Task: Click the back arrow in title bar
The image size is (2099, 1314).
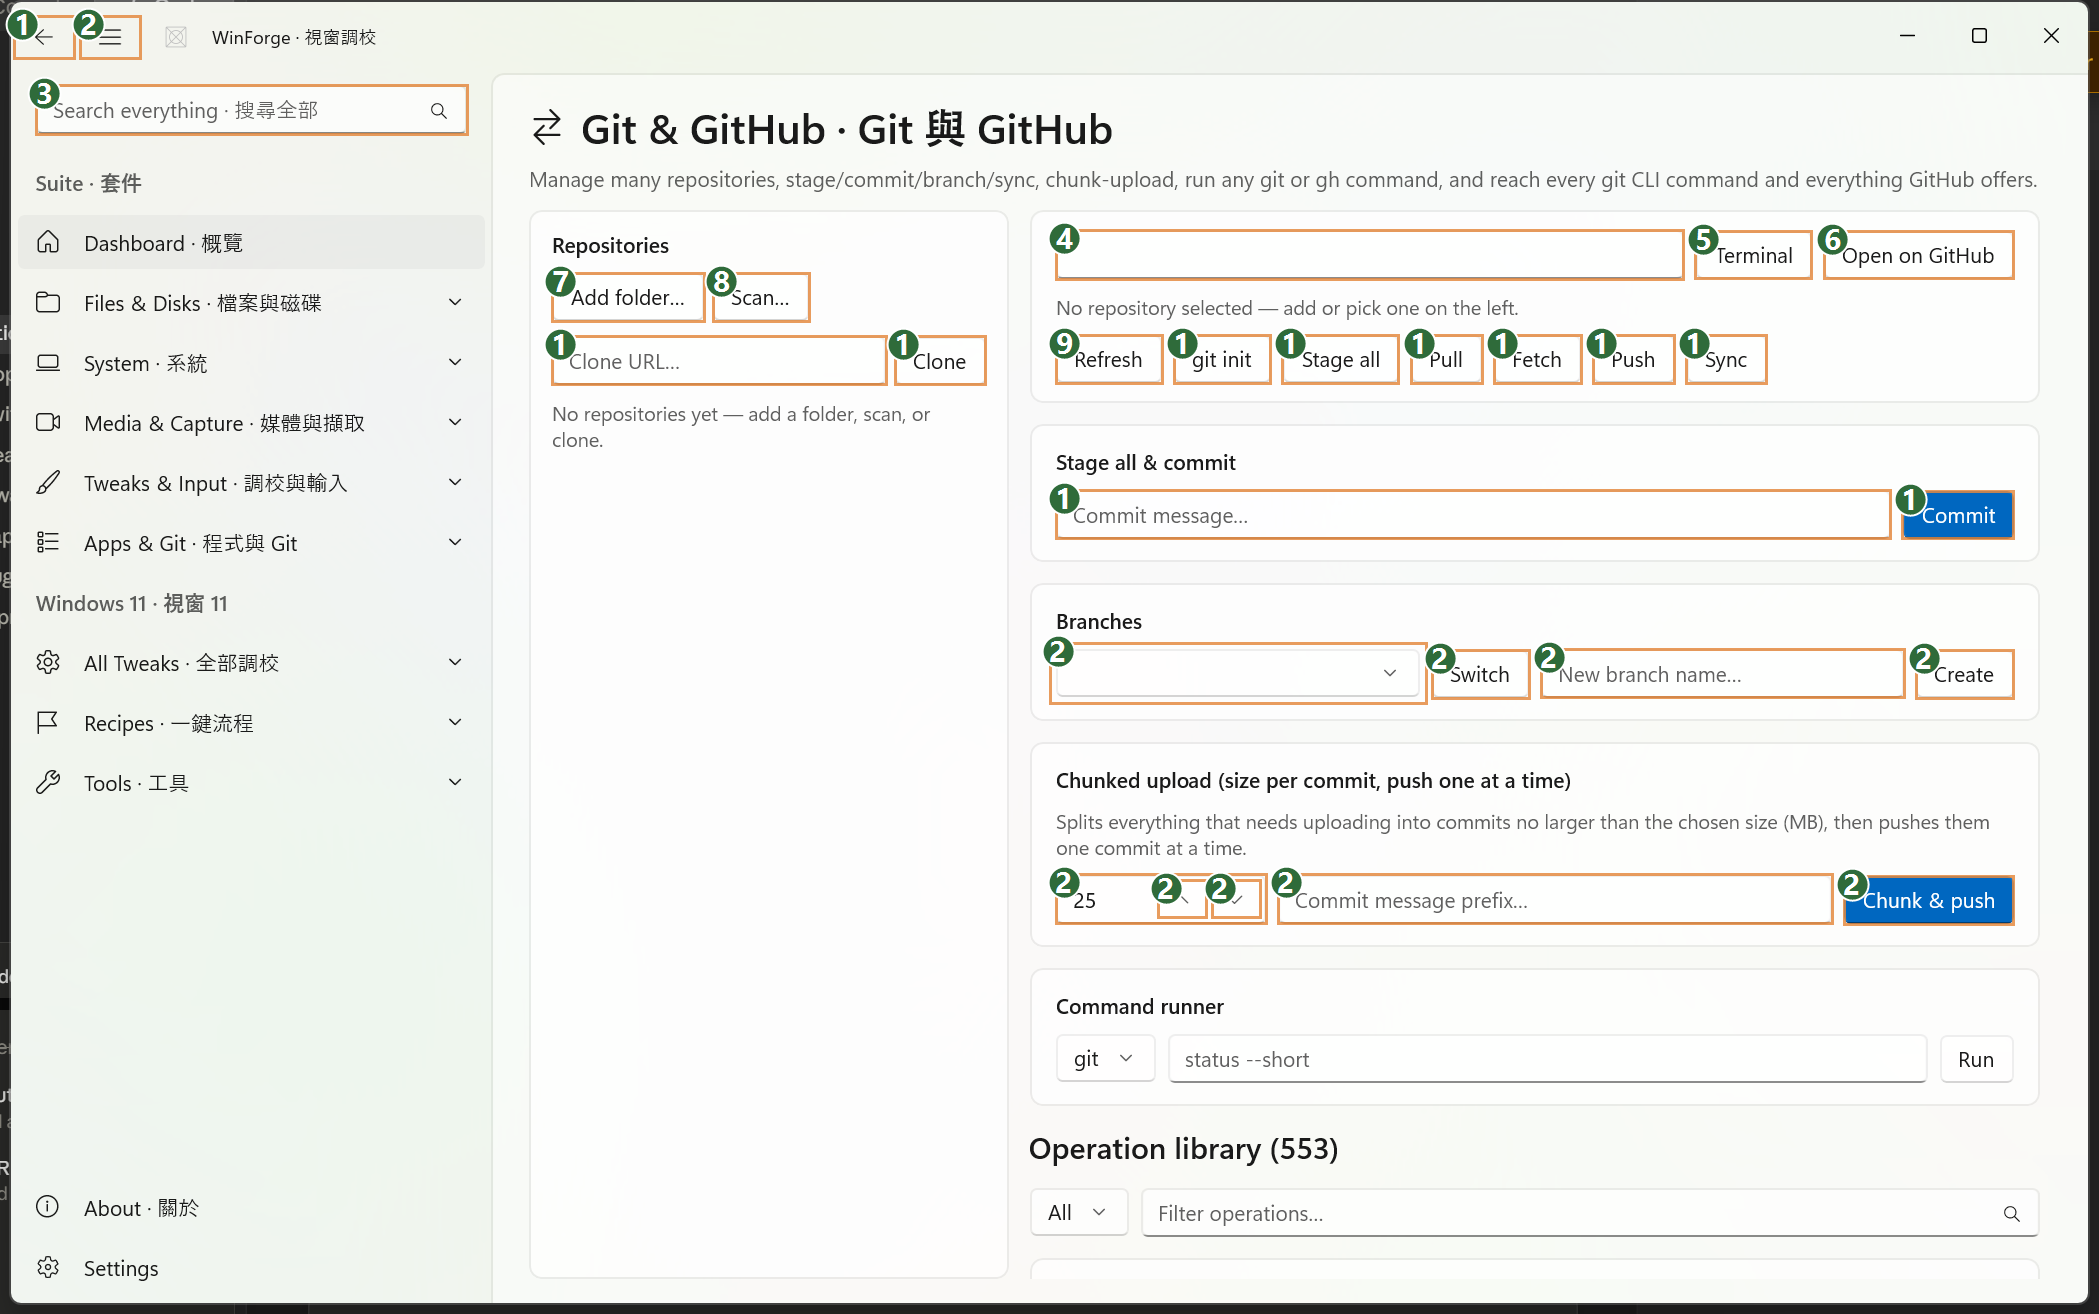Action: click(44, 37)
